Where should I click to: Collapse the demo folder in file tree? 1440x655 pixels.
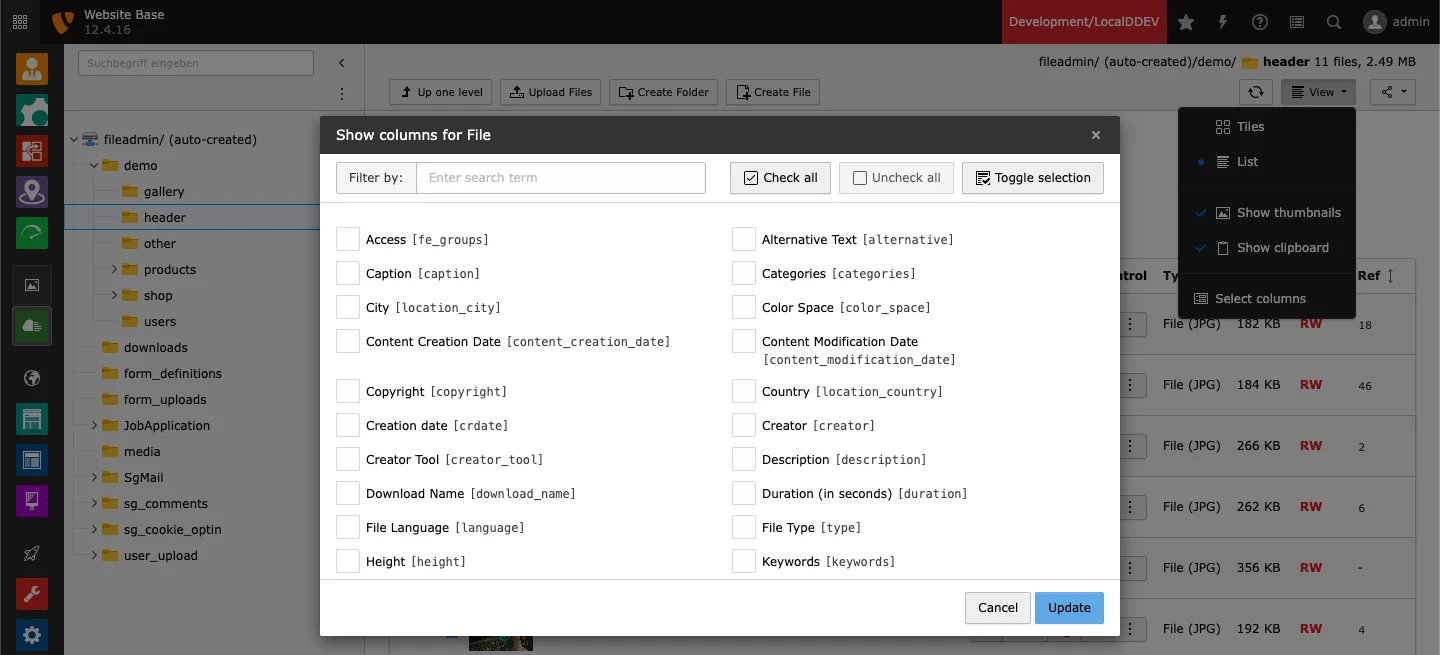(94, 165)
